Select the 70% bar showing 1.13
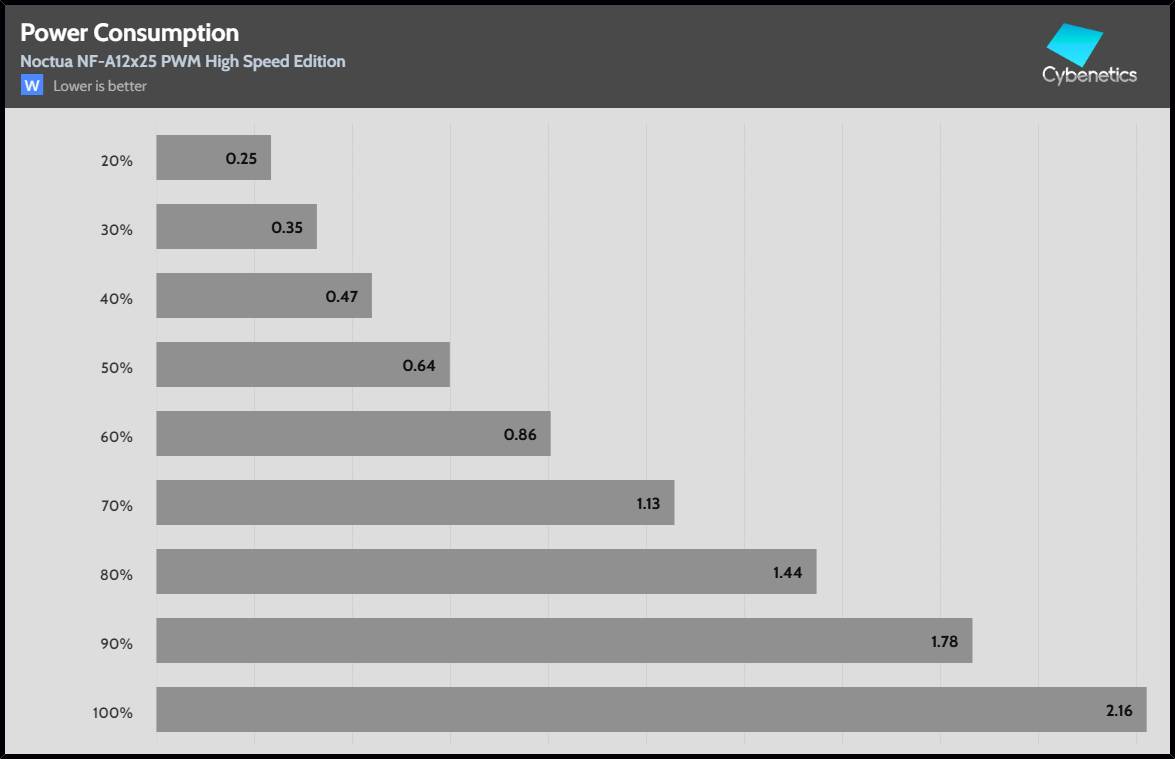This screenshot has width=1175, height=759. click(x=415, y=503)
